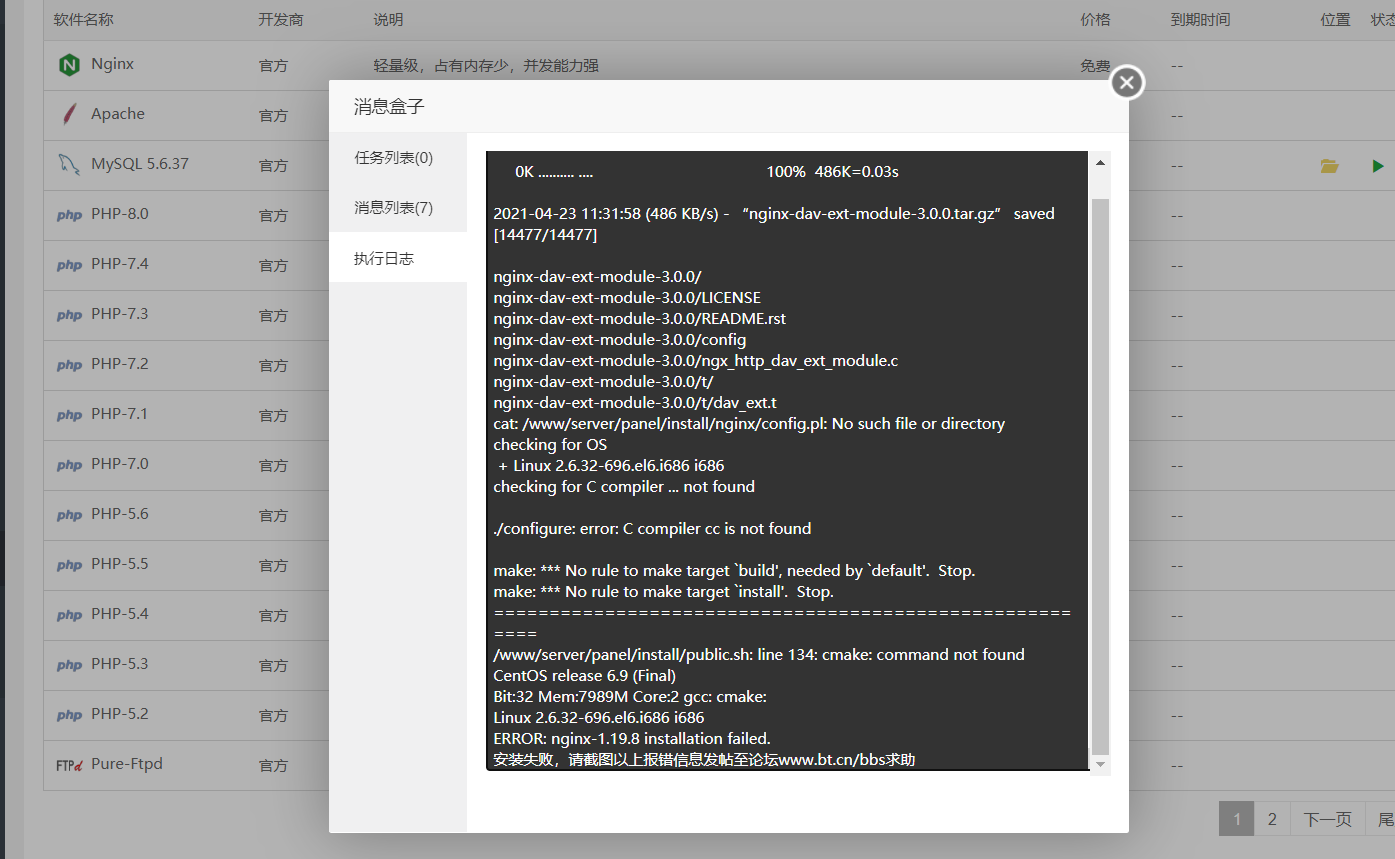Screen dimensions: 1395x859
Task: Open the Apache software name link
Action: 118,114
